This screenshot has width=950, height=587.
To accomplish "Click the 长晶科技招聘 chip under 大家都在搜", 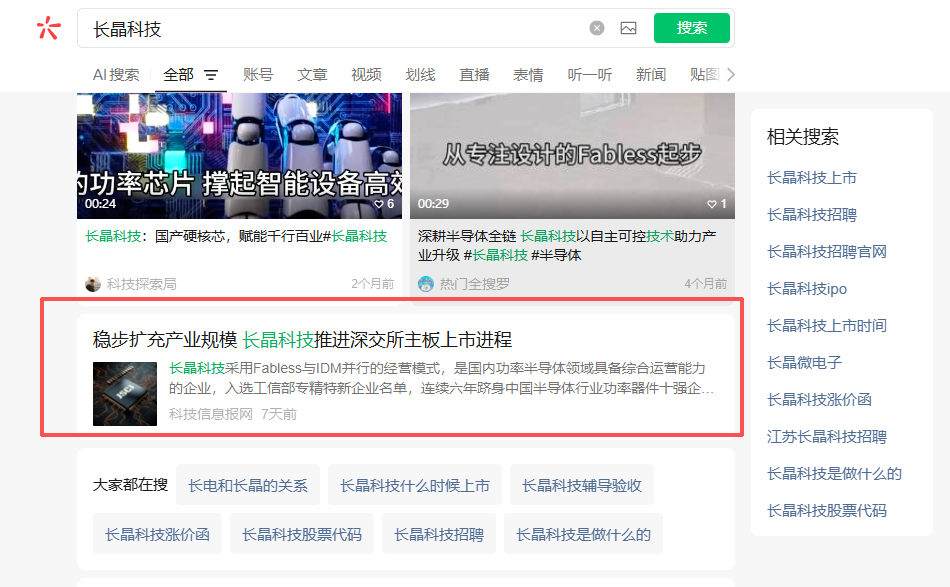I will coord(439,534).
